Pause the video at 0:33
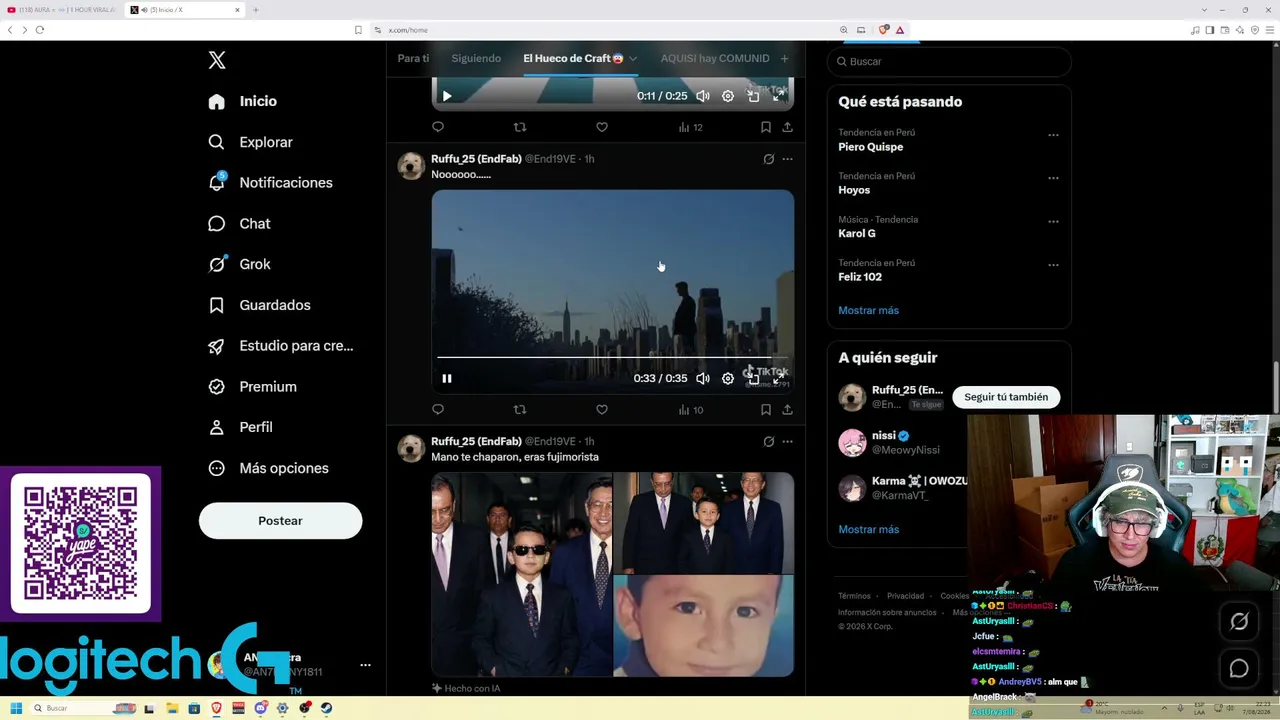1280x720 pixels. pyautogui.click(x=447, y=378)
